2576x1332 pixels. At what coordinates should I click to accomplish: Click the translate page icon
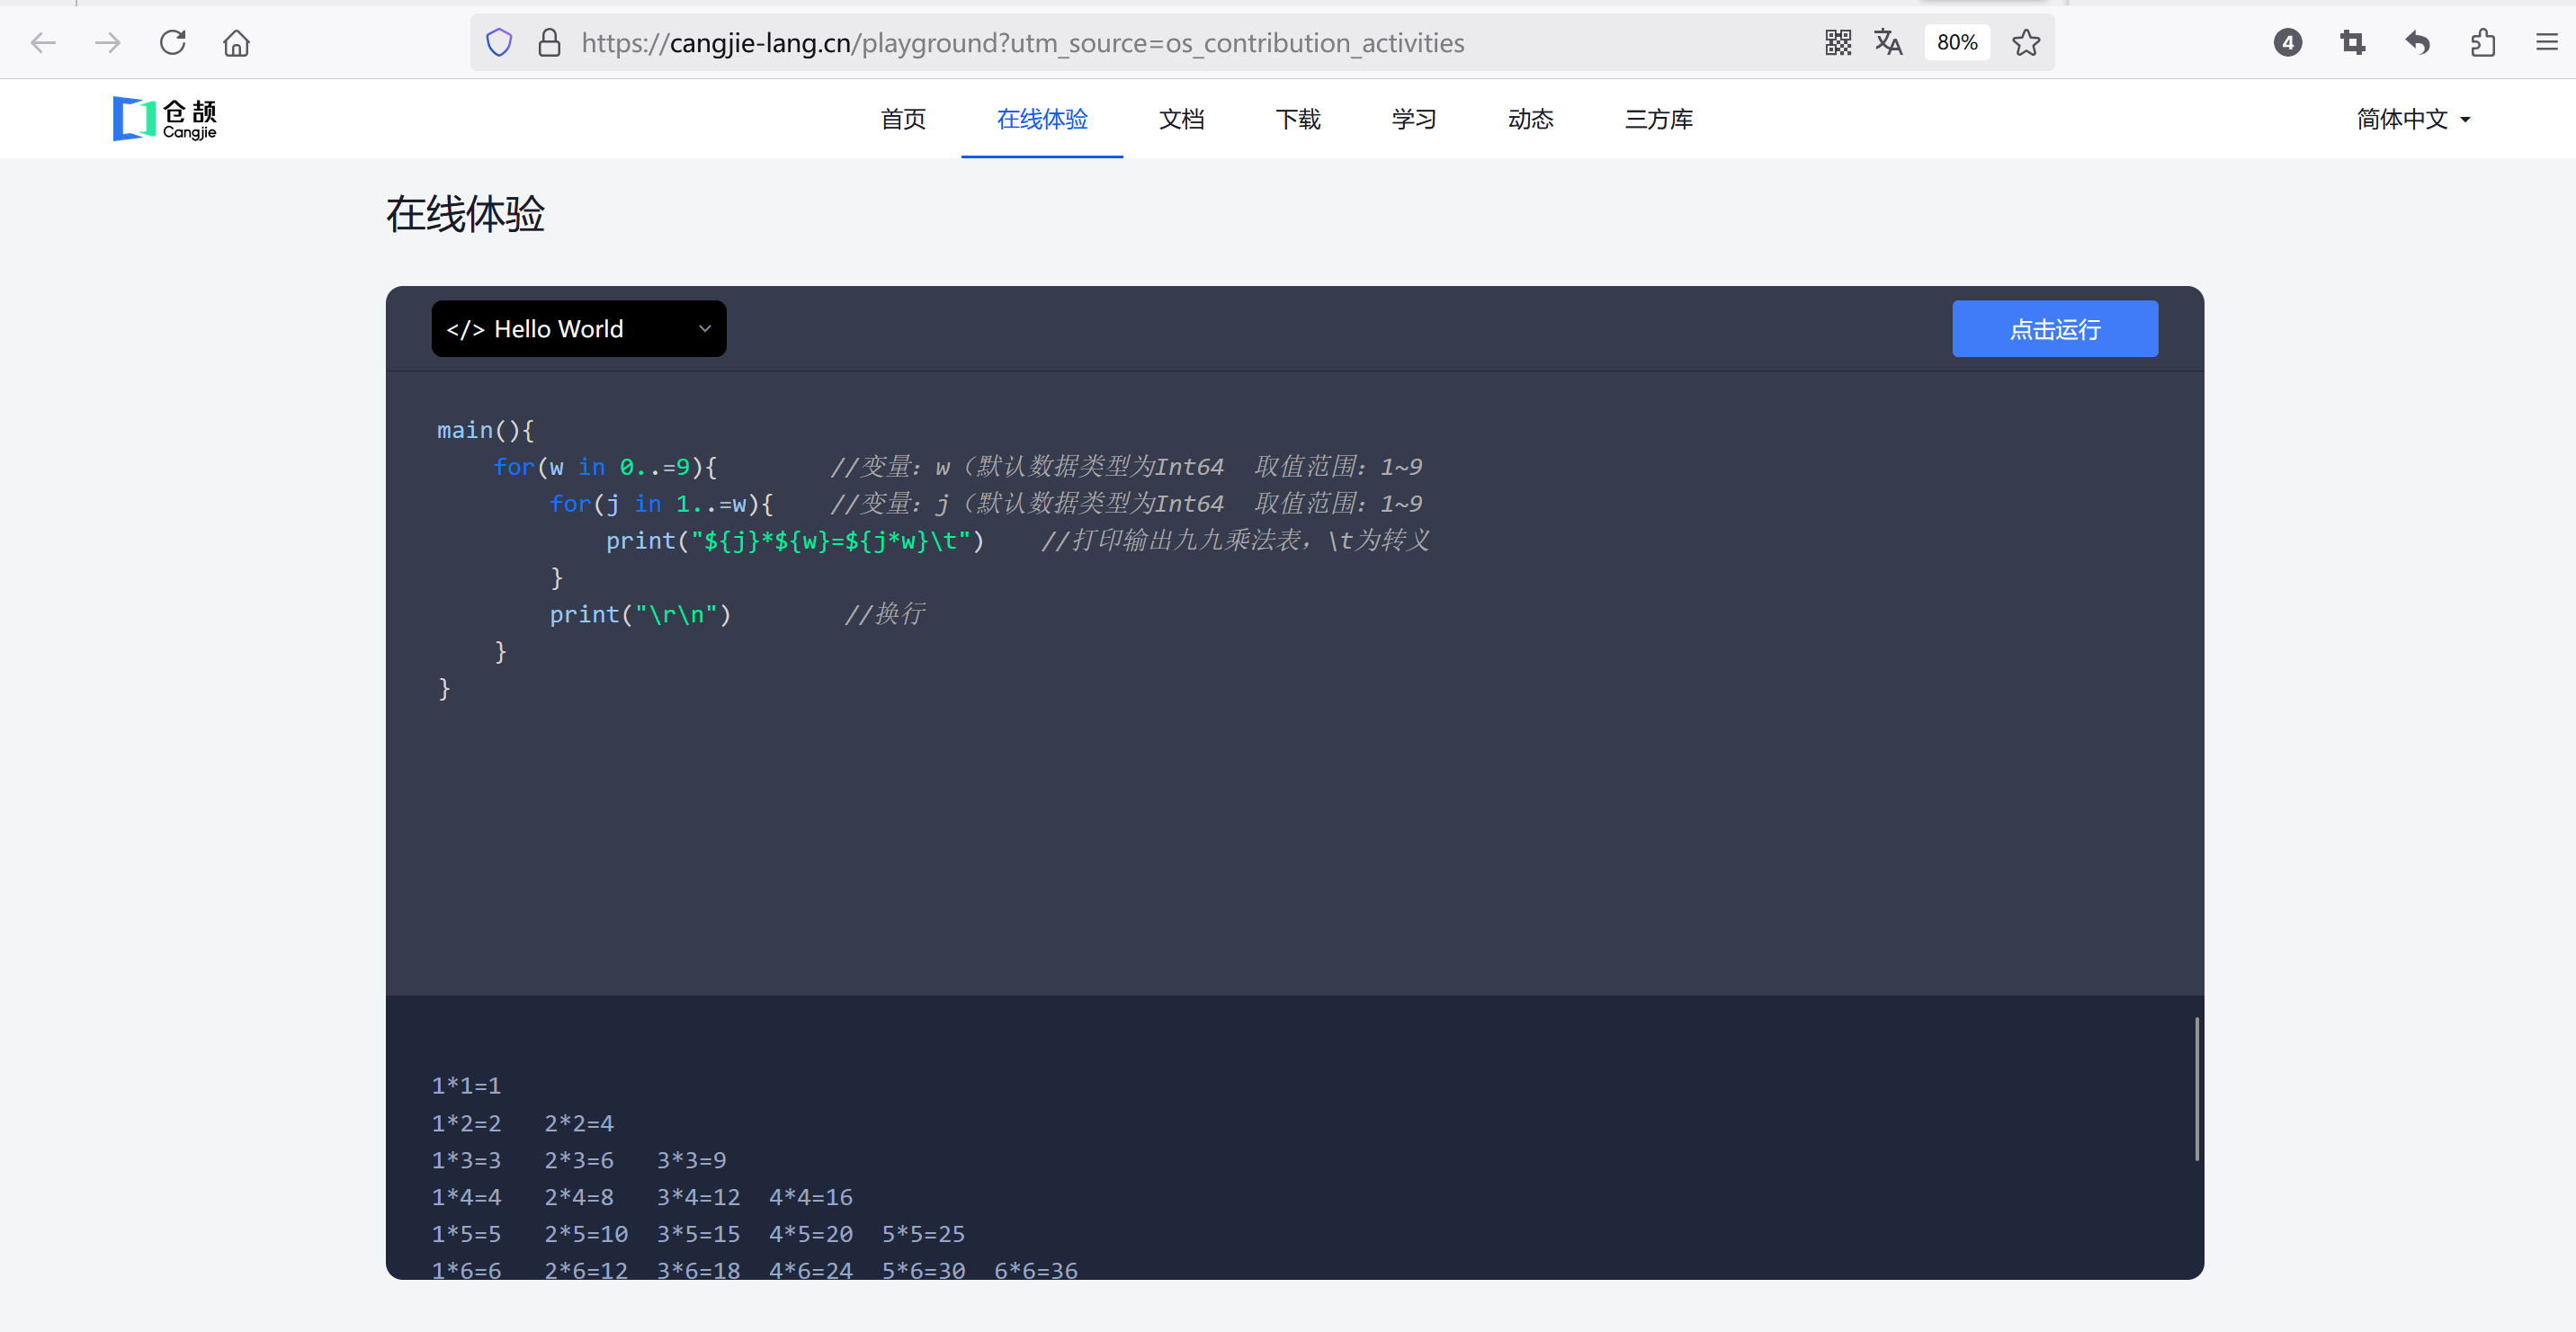1888,43
